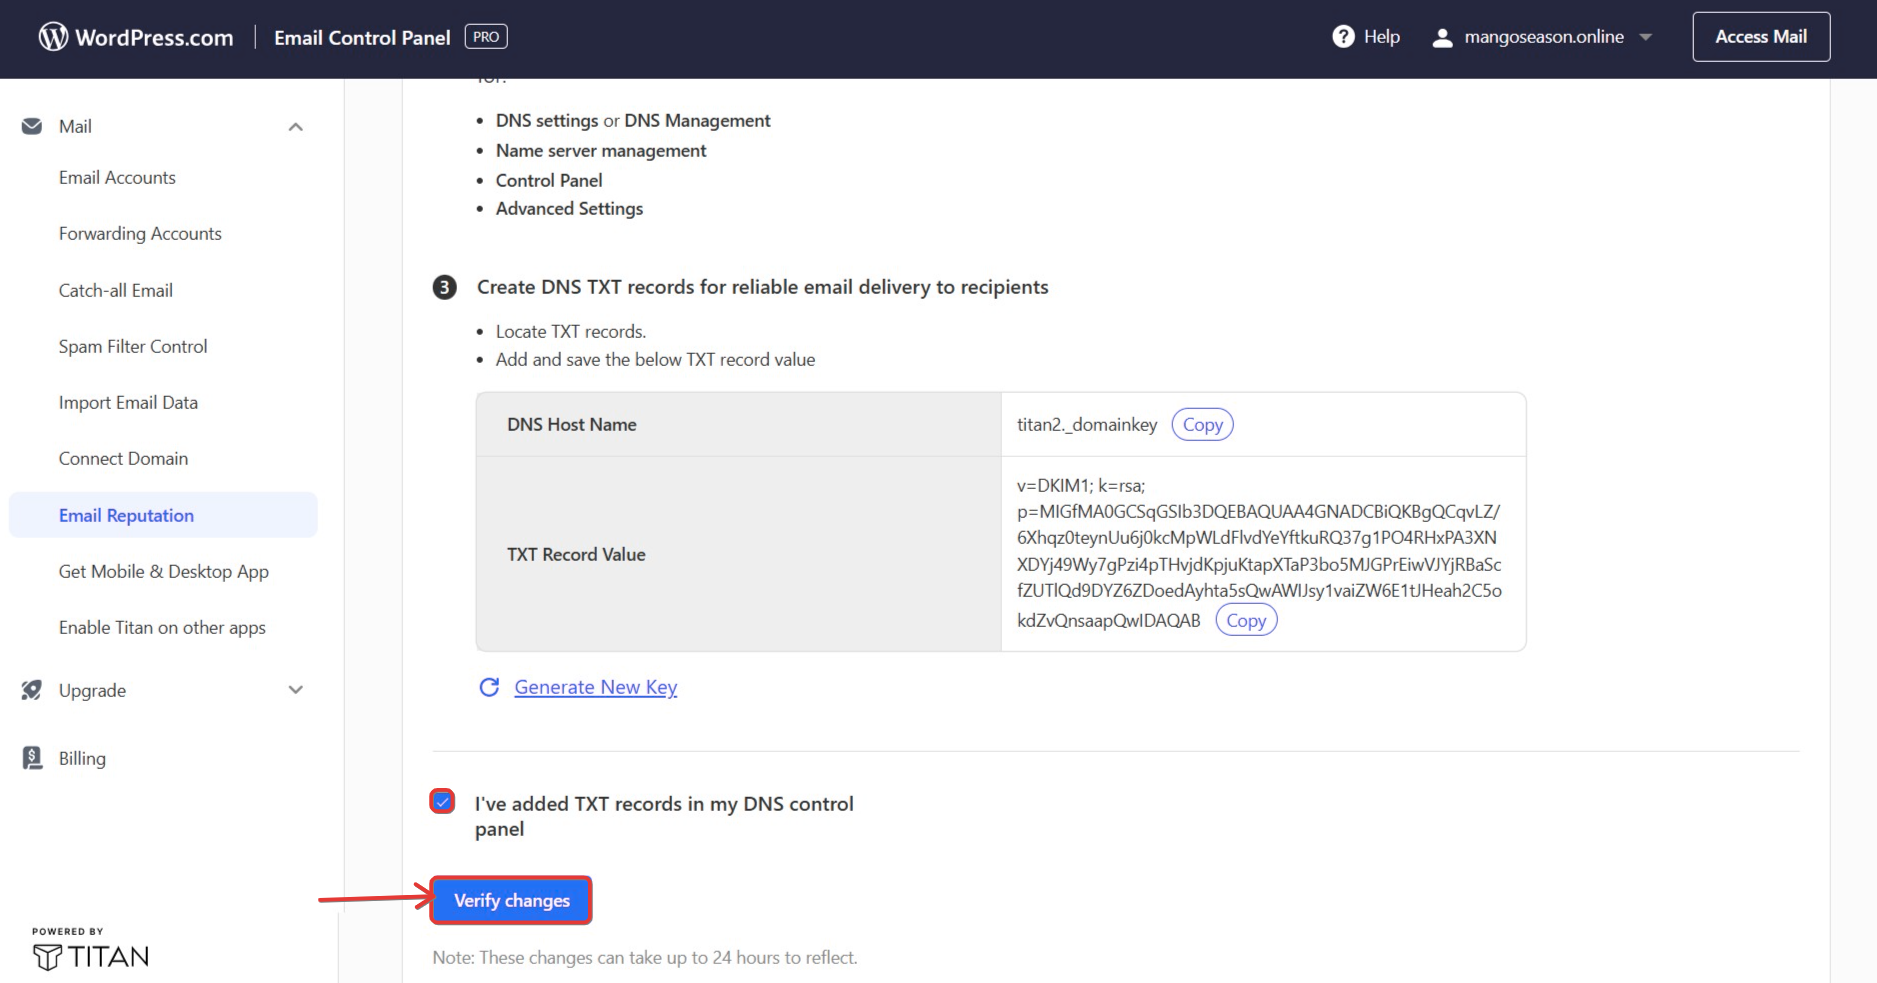Click the 'DNS settings or DNS Management' bullet
Screen dimensions: 1877x983
click(x=633, y=121)
